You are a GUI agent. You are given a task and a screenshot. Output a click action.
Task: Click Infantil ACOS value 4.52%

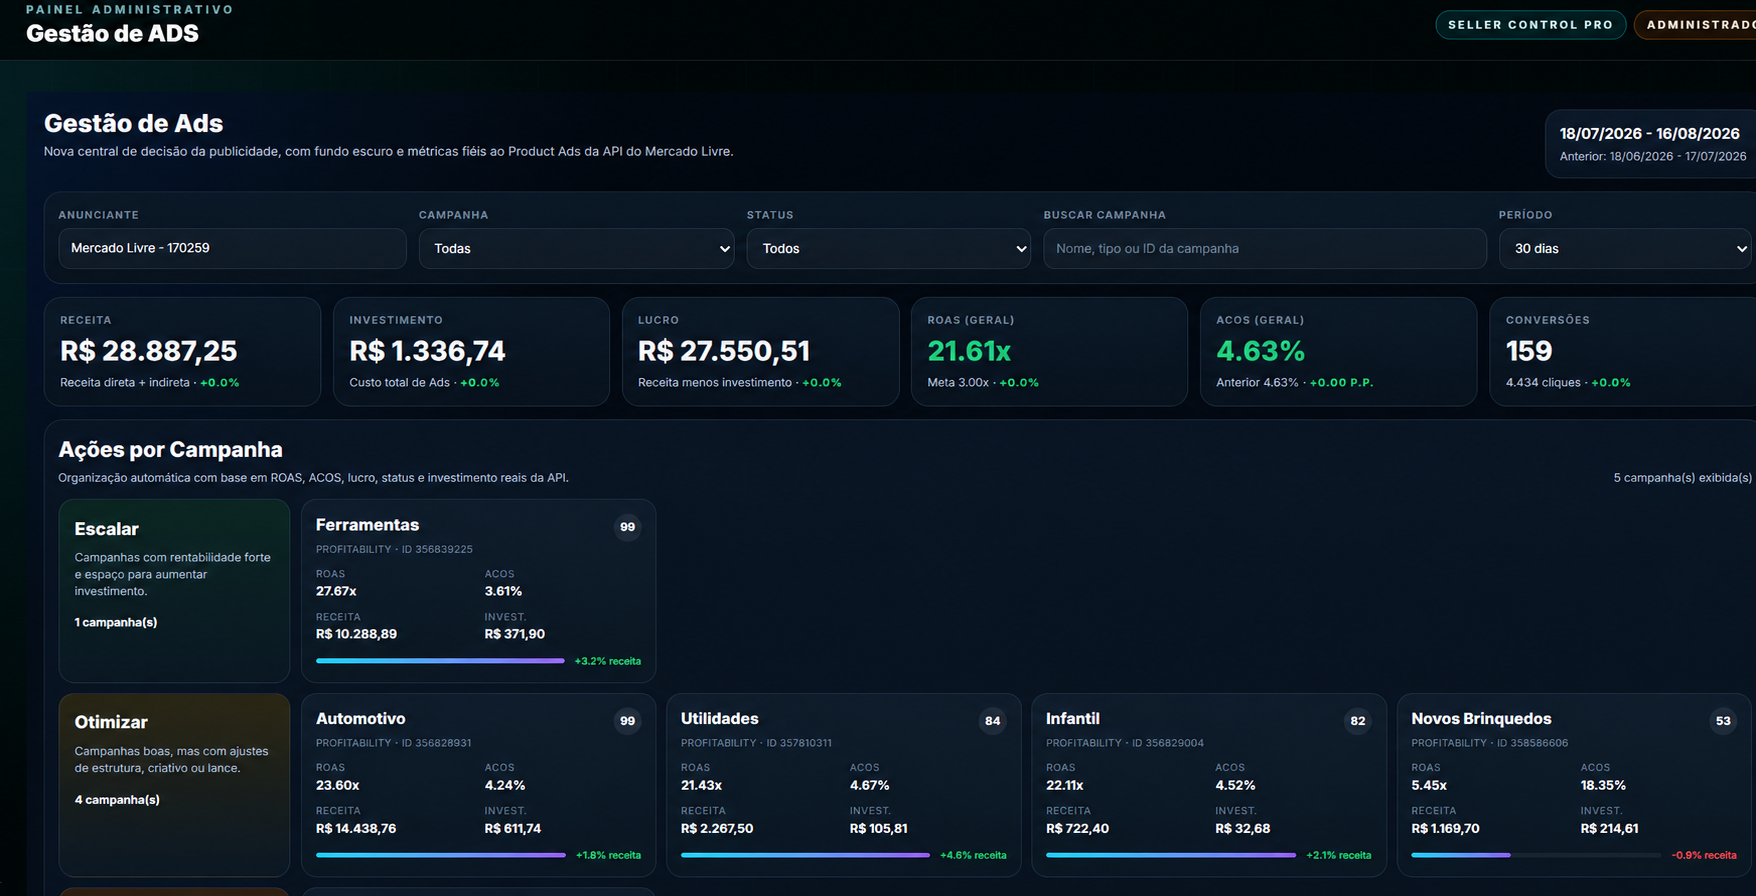1235,785
